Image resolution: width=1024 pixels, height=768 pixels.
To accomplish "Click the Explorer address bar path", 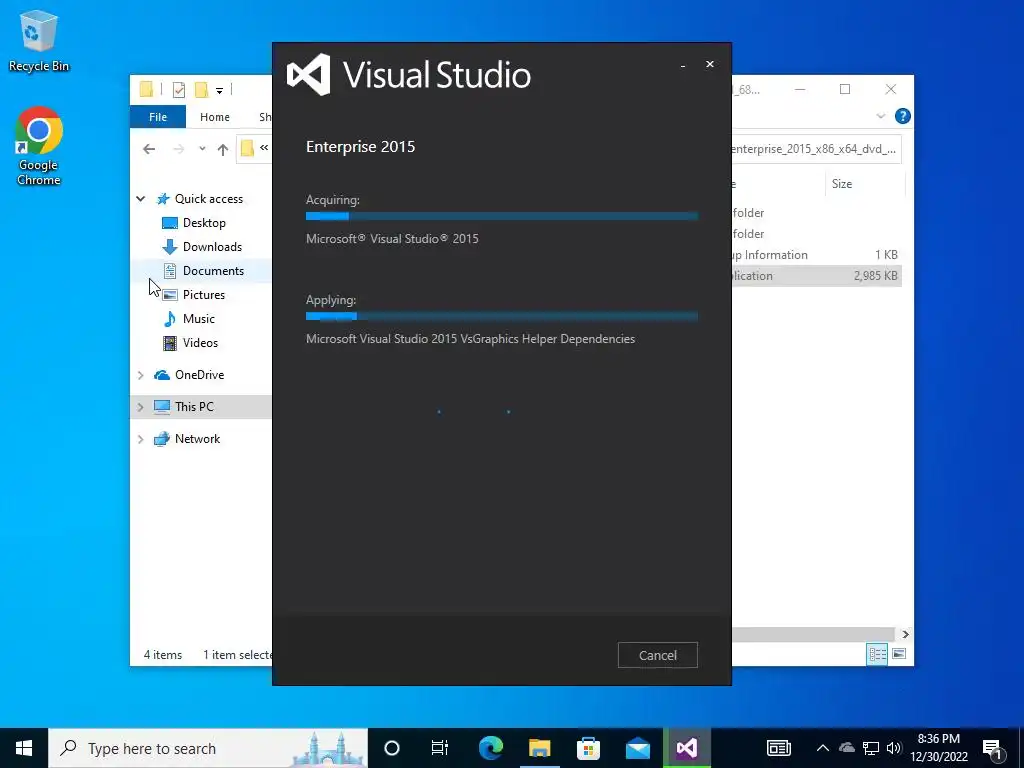I will pos(816,149).
